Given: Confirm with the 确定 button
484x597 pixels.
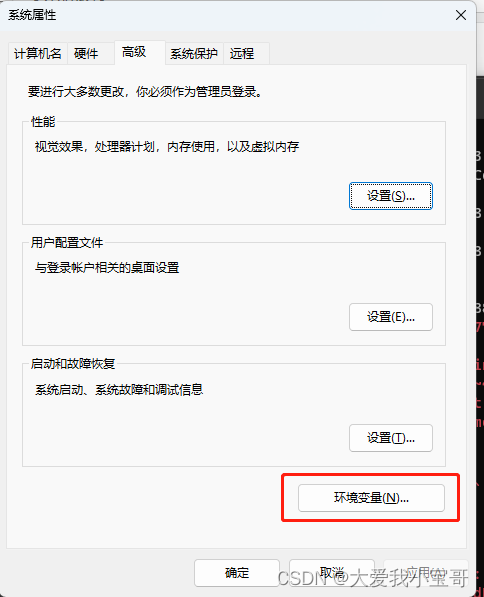Looking at the screenshot, I should pyautogui.click(x=237, y=573).
